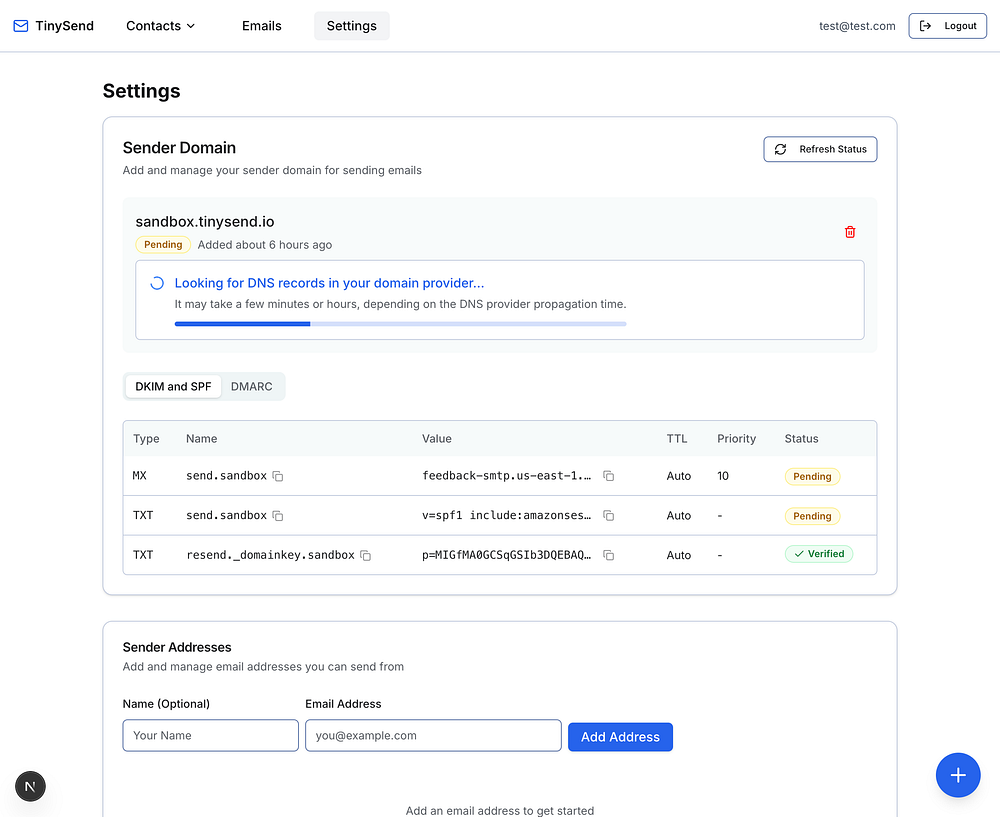Open the Next.js dev tools badge
The image size is (1000, 817).
click(x=30, y=787)
